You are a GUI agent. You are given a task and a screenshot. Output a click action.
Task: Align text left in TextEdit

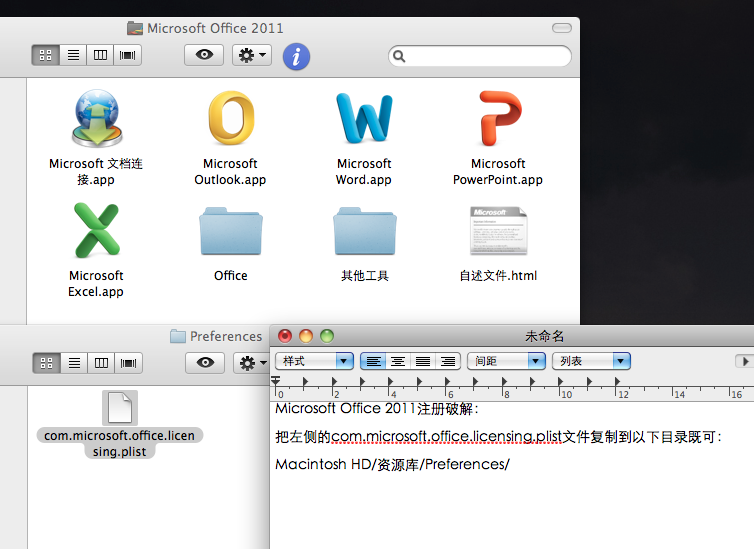click(x=374, y=361)
